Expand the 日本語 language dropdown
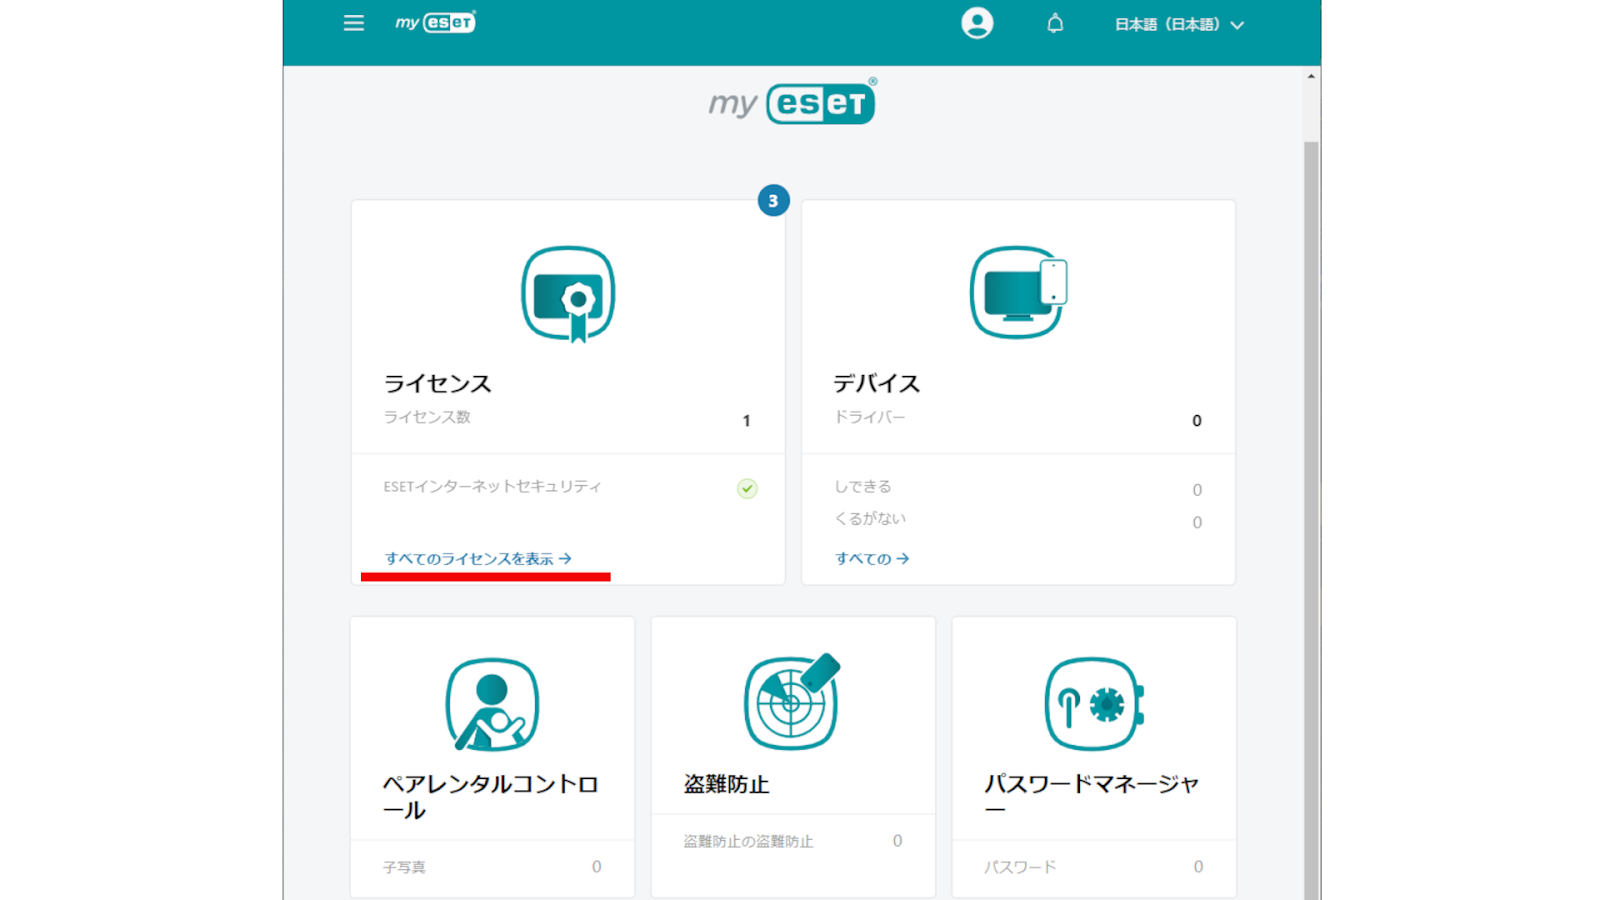Screen dimensions: 1600x900 [1179, 25]
